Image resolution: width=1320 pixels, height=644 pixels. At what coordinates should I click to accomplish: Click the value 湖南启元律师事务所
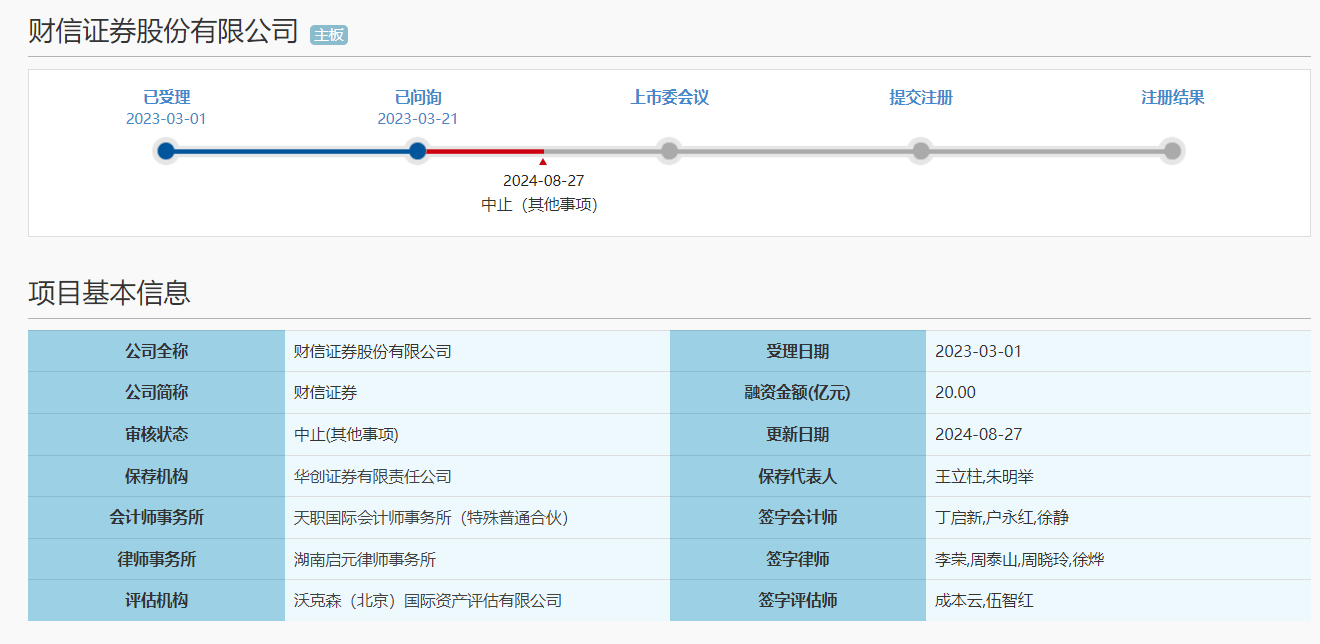(365, 559)
